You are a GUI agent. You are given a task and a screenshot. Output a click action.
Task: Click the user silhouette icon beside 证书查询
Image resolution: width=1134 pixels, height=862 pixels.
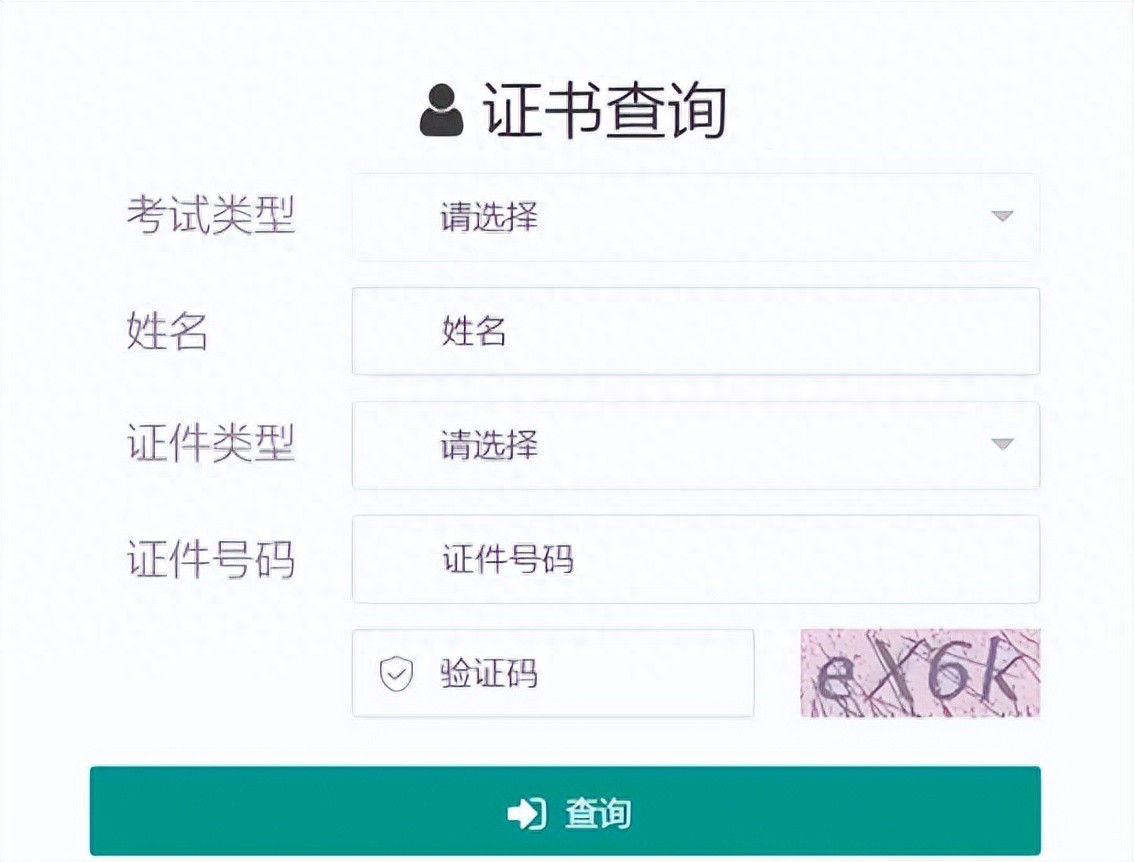tap(441, 110)
